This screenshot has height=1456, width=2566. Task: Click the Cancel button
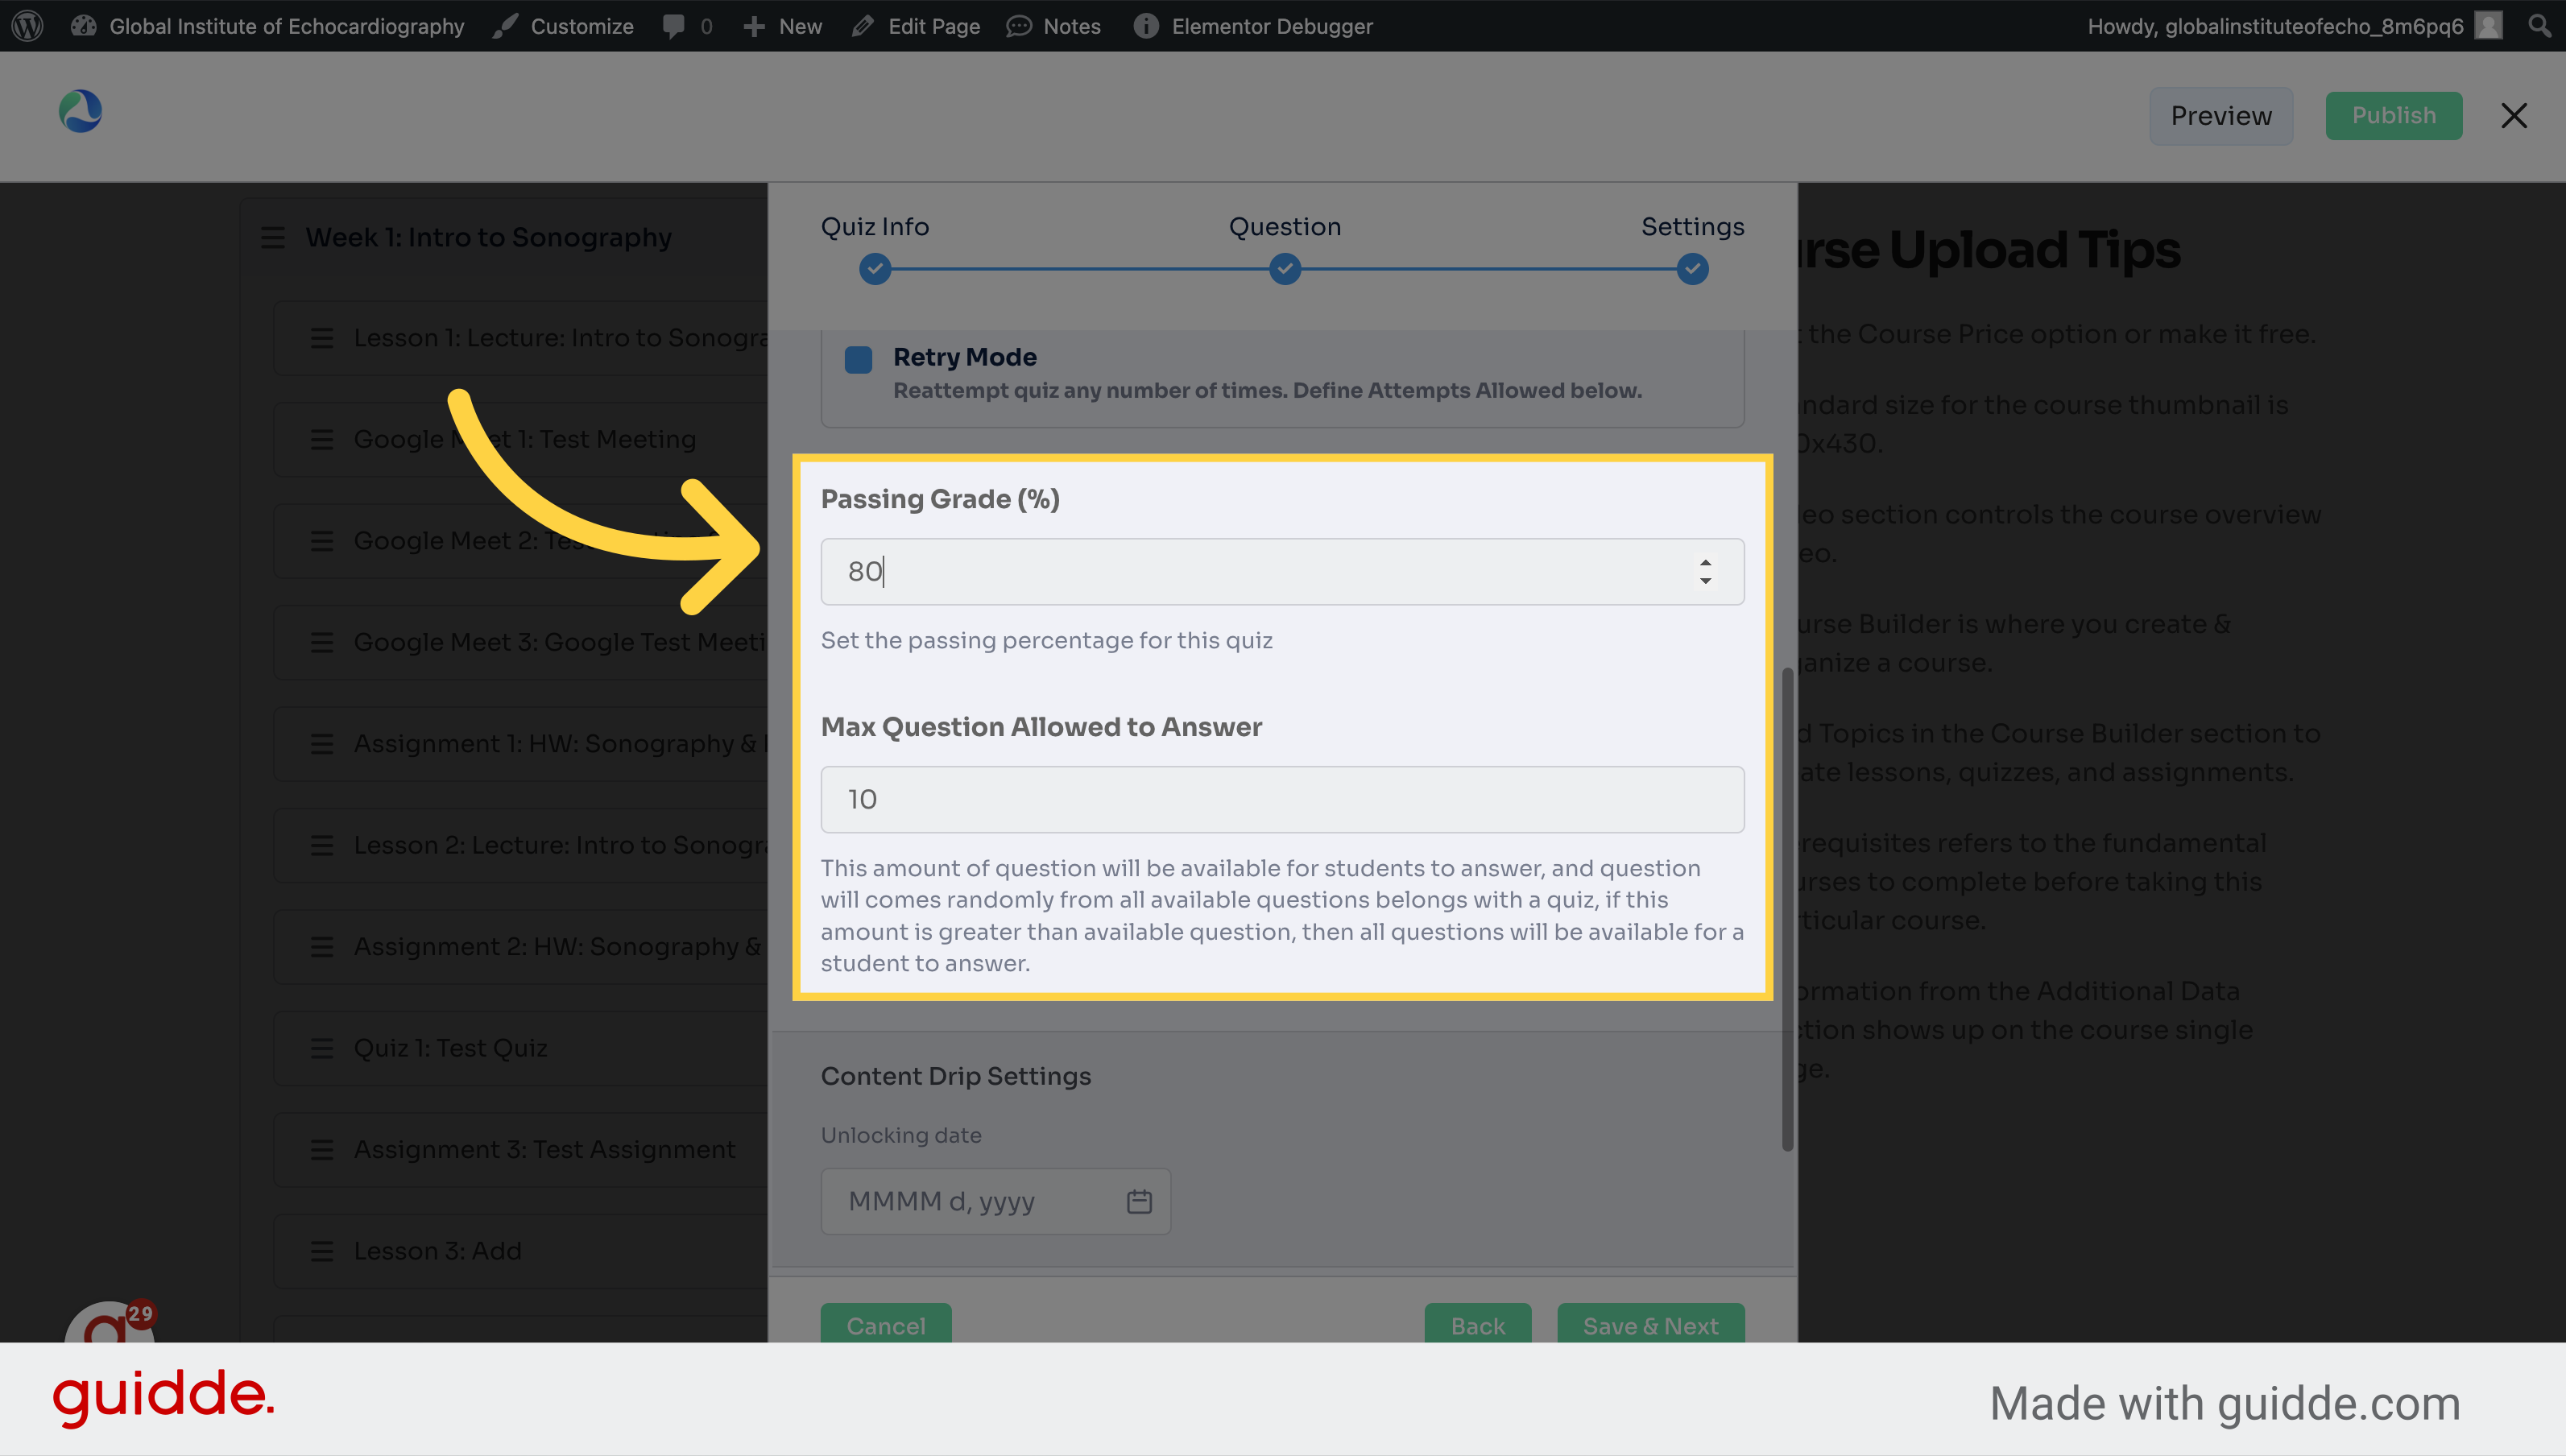coord(884,1324)
